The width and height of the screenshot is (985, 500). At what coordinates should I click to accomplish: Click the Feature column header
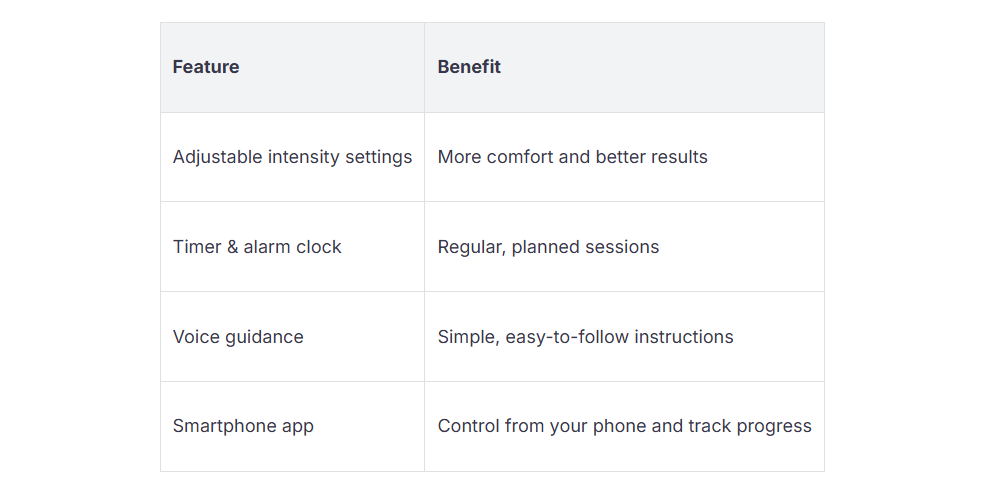click(x=292, y=68)
